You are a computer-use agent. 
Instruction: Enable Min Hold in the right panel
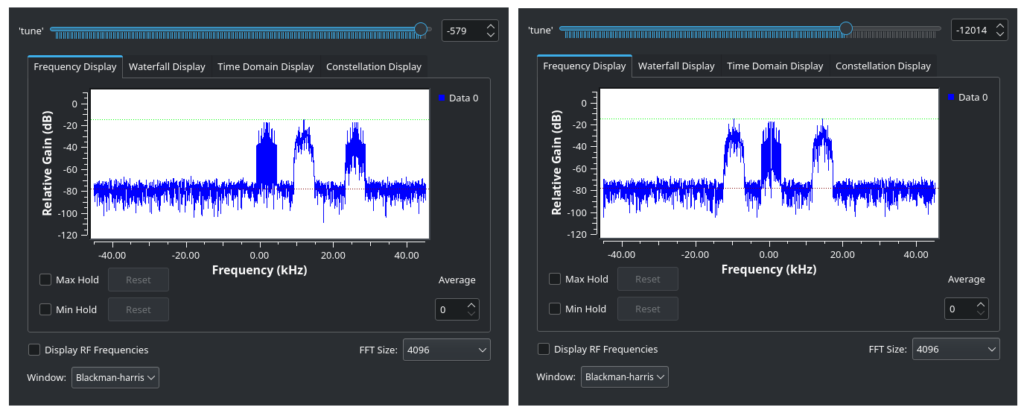coord(555,309)
